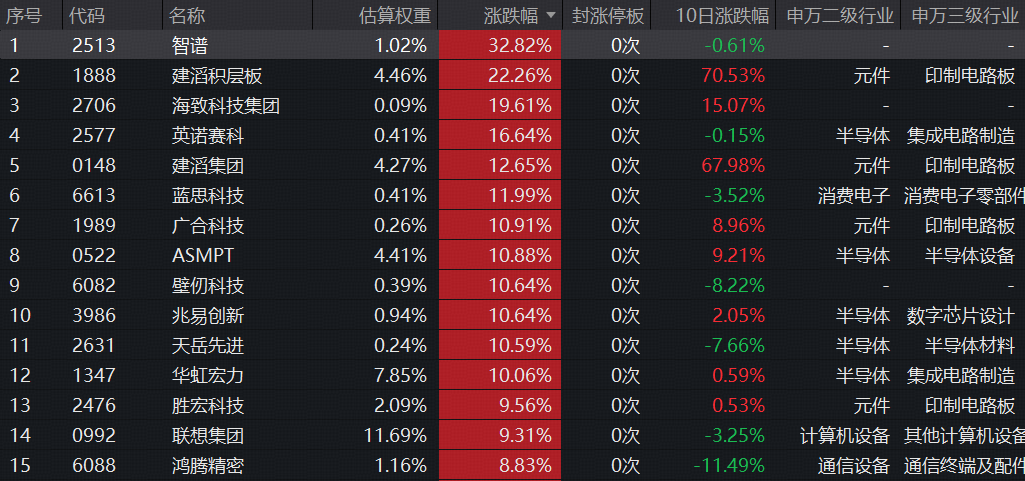
Task: Choose 广合科技 from the list
Action: [x=208, y=225]
